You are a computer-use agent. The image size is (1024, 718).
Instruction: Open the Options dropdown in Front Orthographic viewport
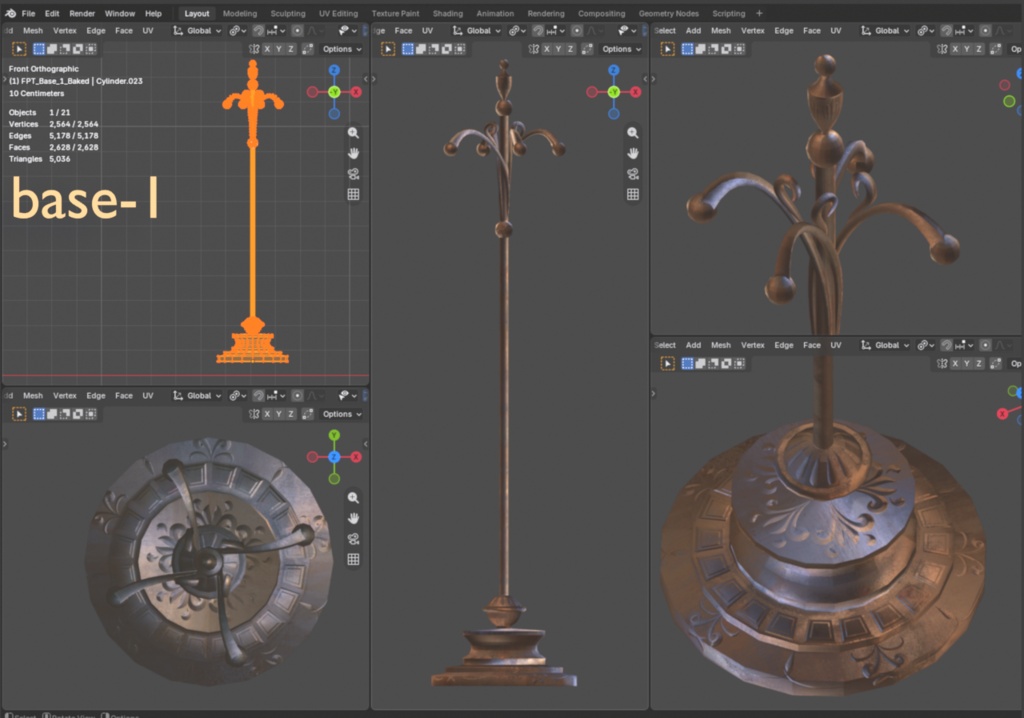342,49
